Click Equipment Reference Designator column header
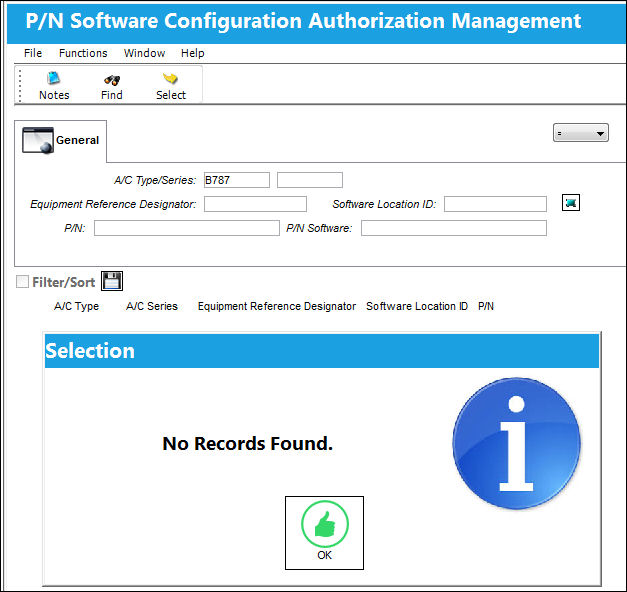 (277, 306)
